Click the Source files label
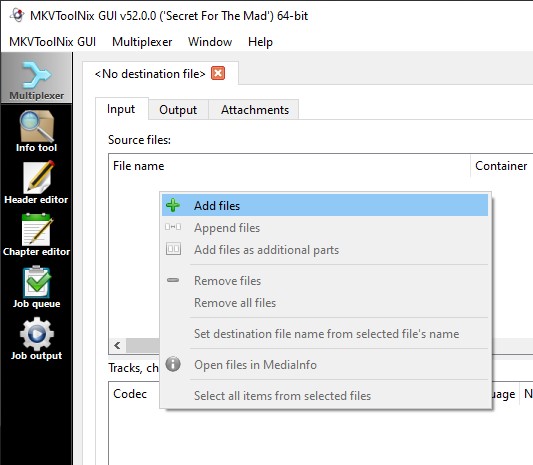 pos(139,140)
